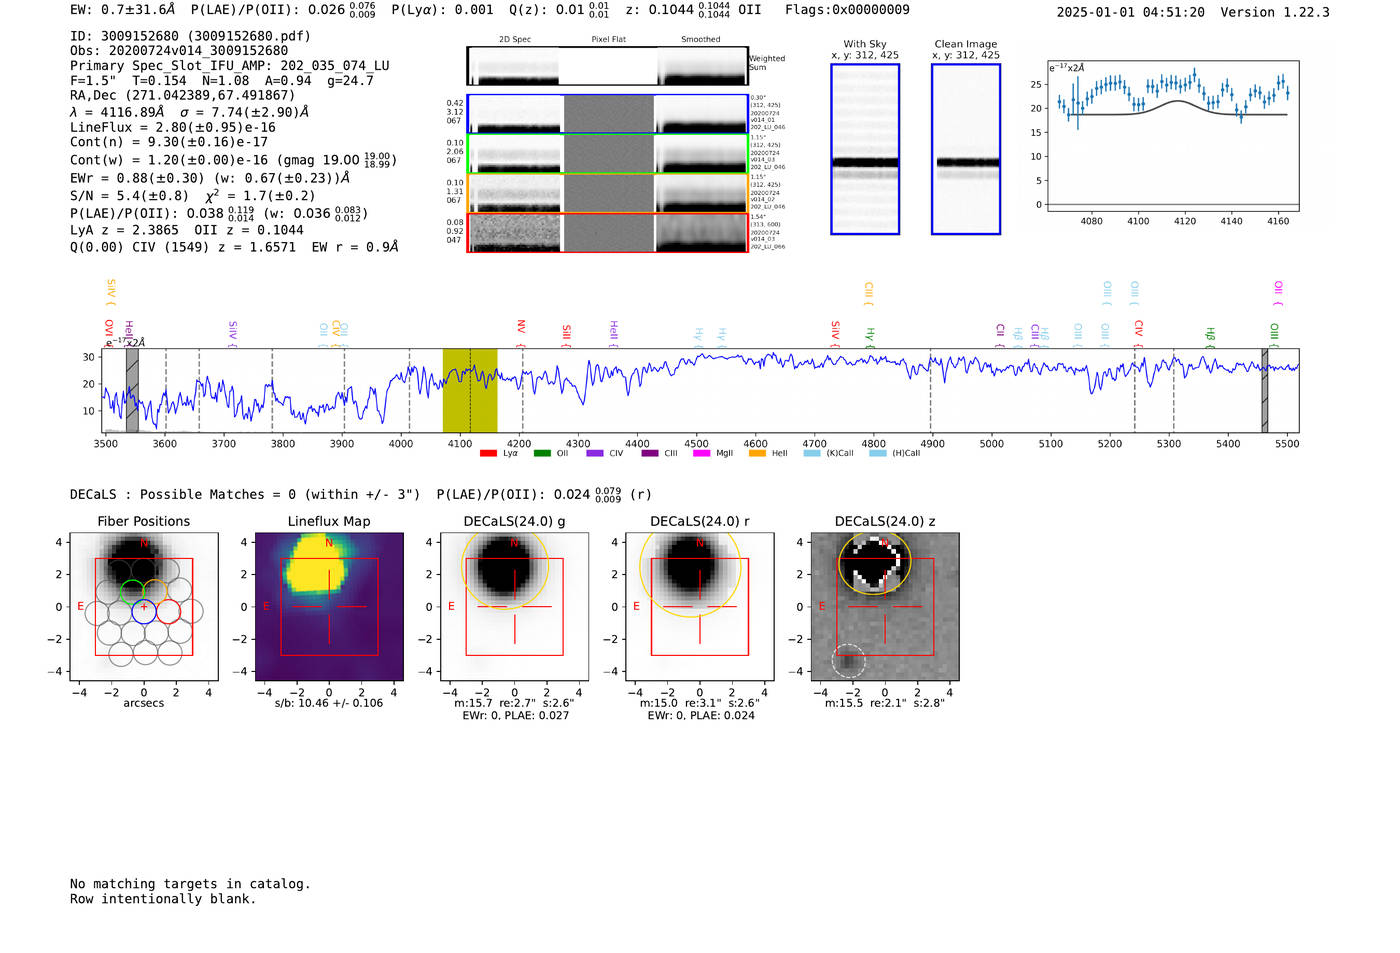Select the Gaussian line-fit plot near 4120Å

(1173, 136)
